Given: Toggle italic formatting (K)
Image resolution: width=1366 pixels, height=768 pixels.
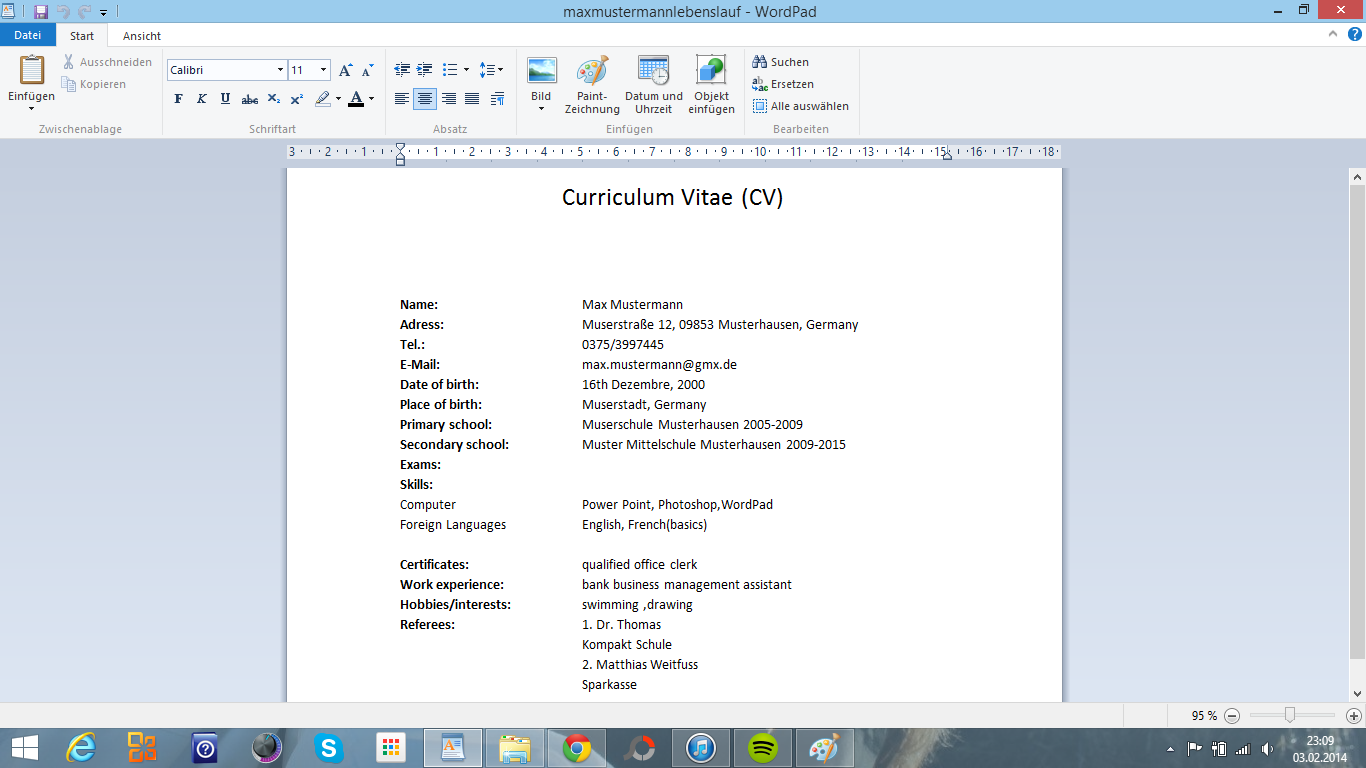Looking at the screenshot, I should (x=201, y=99).
